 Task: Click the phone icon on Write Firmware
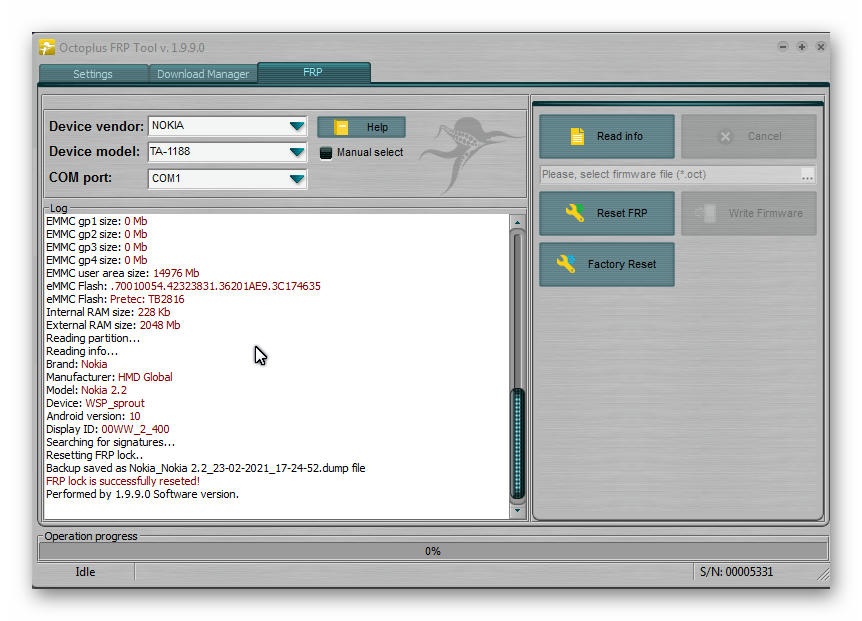click(708, 213)
